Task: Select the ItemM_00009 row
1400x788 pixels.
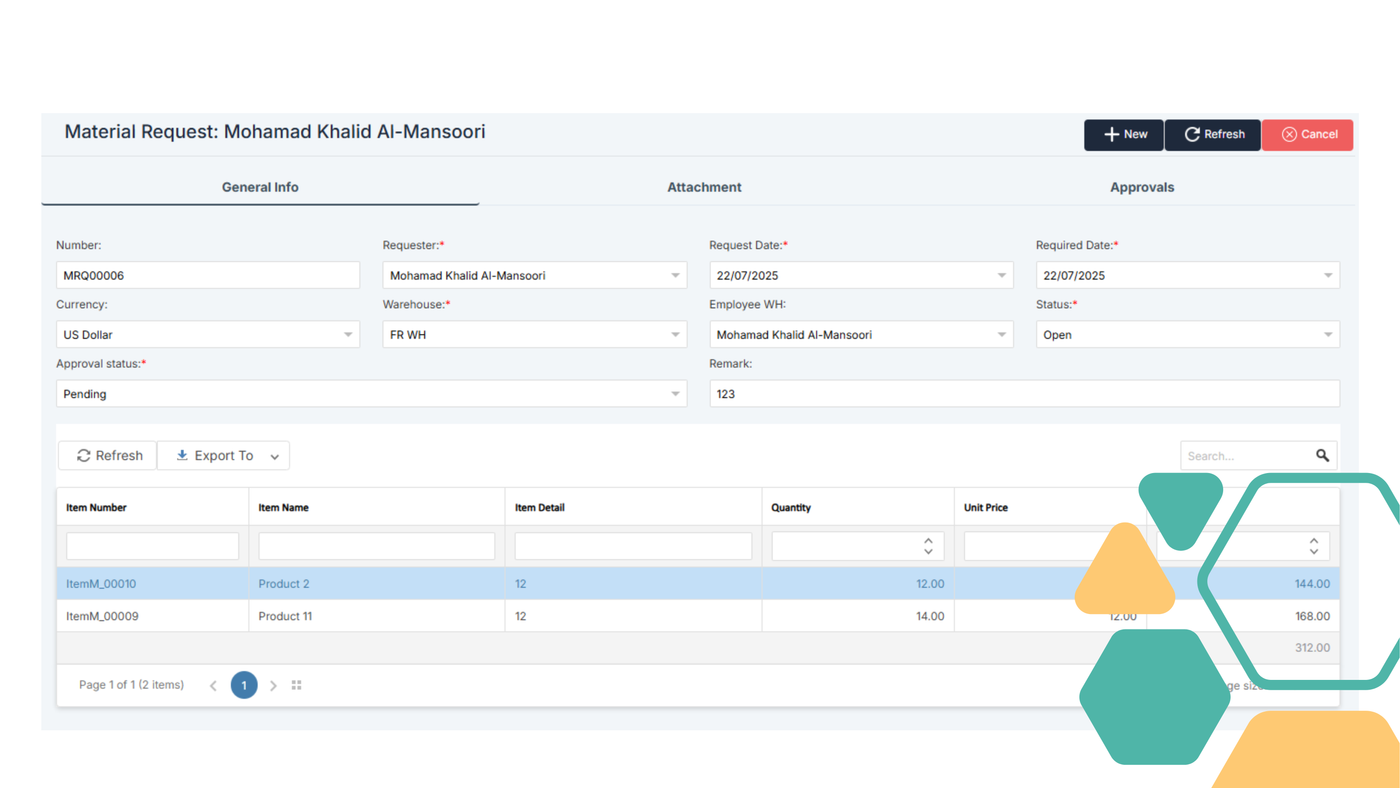Action: tap(102, 616)
